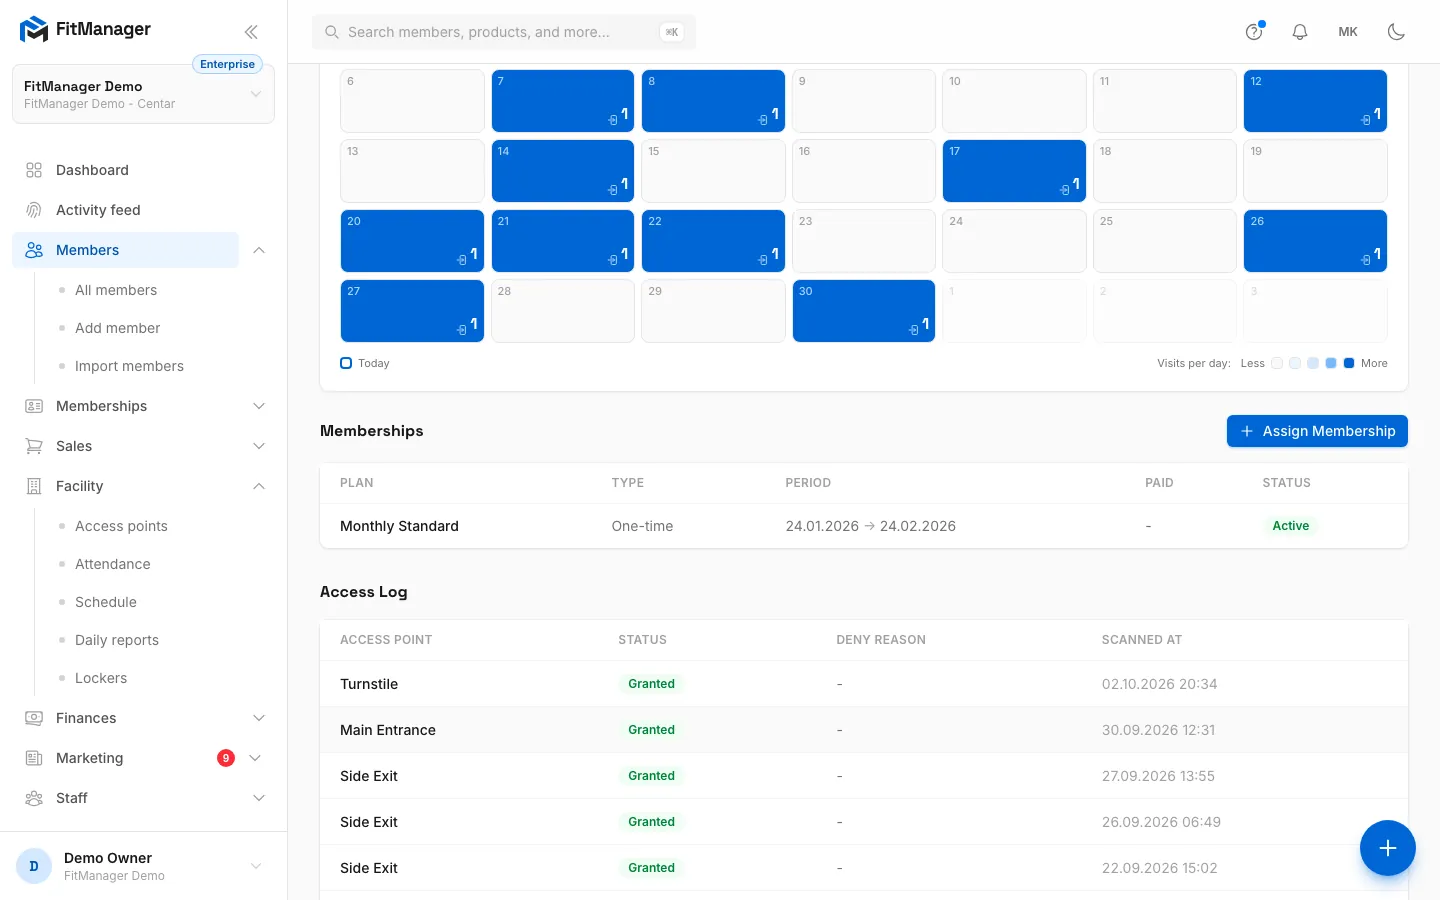
Task: Select the darkest visits-per-day legend swatch
Action: click(x=1349, y=363)
